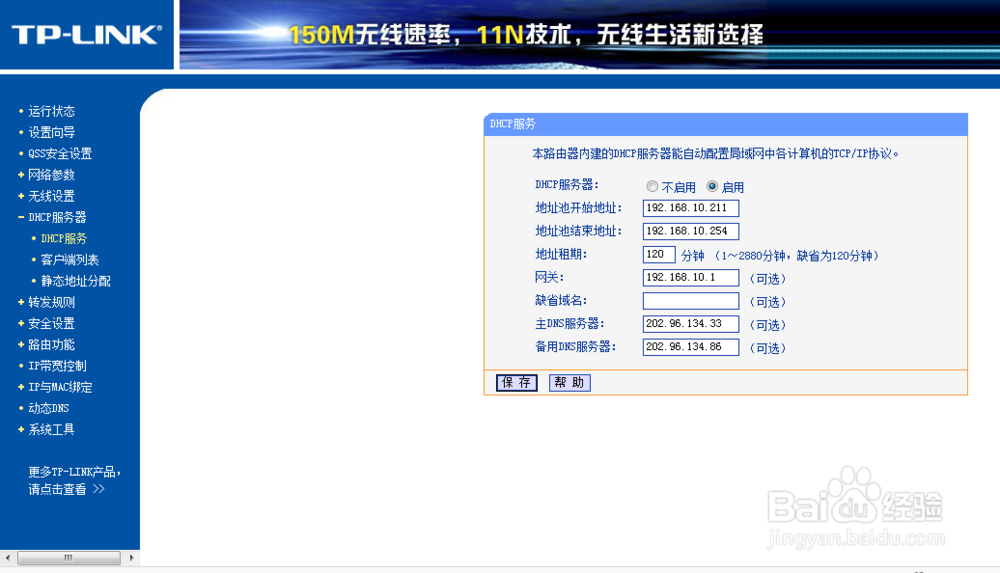The width and height of the screenshot is (1000, 573).
Task: Click the 网关 input field
Action: click(691, 278)
